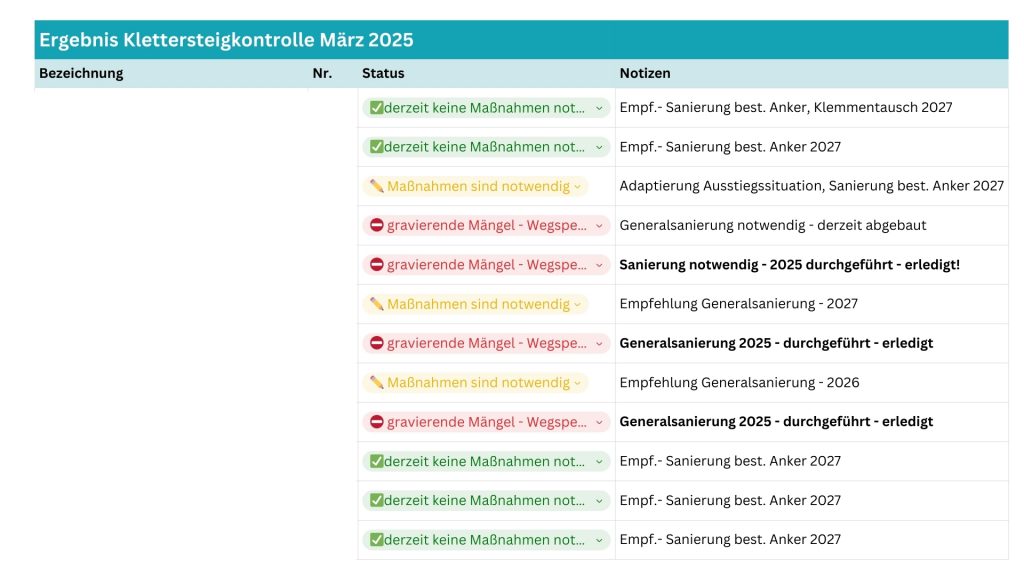
Task: Click the green checkmark icon in the Klemmentausch row
Action: [x=376, y=108]
